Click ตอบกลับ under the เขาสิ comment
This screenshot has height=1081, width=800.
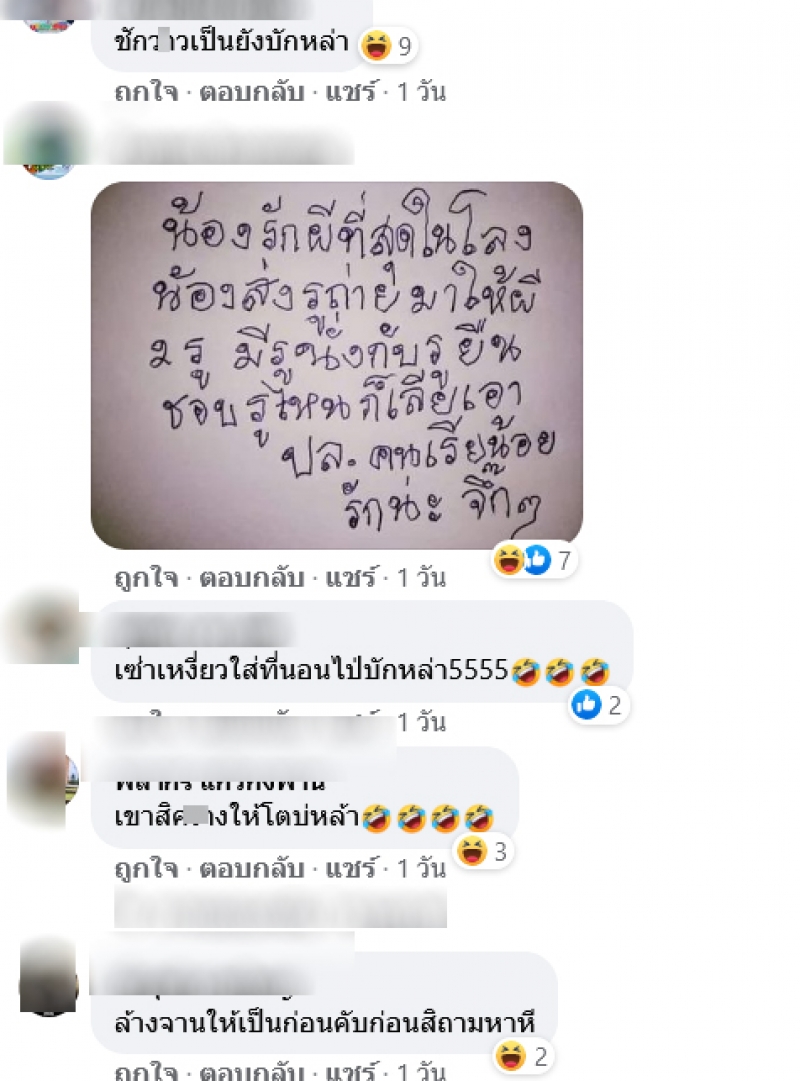click(x=252, y=869)
